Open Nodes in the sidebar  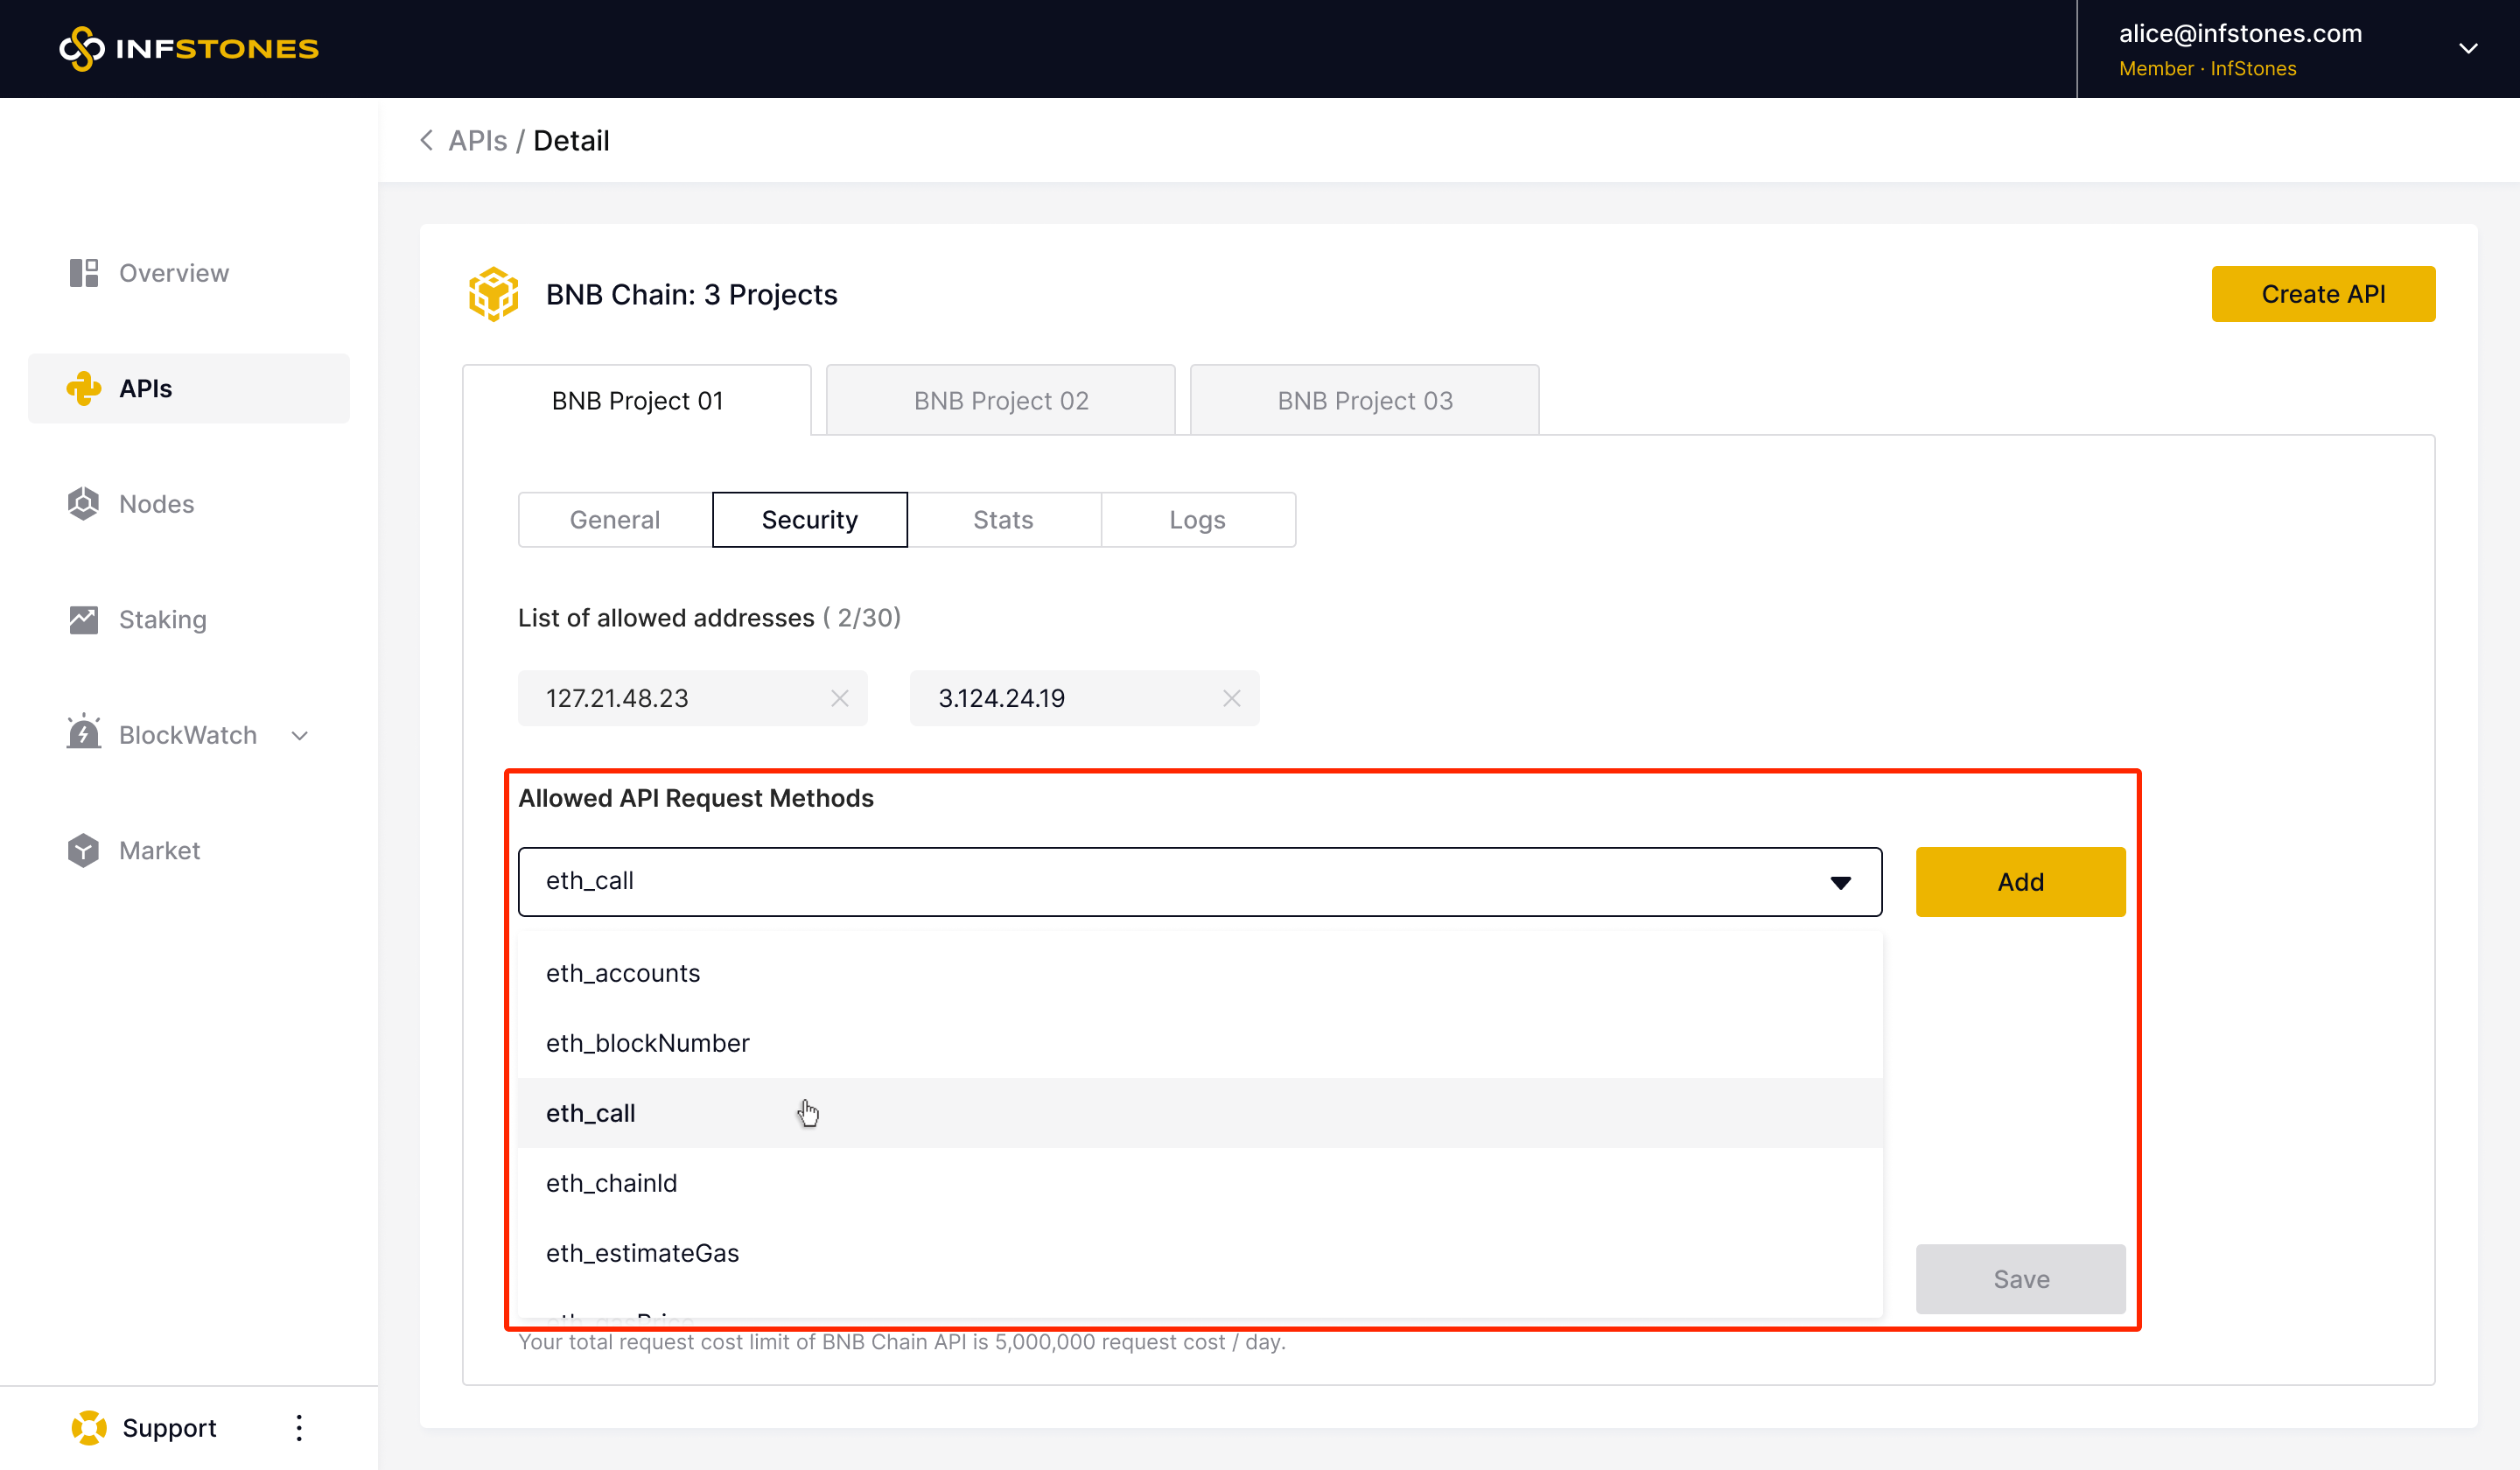click(189, 504)
